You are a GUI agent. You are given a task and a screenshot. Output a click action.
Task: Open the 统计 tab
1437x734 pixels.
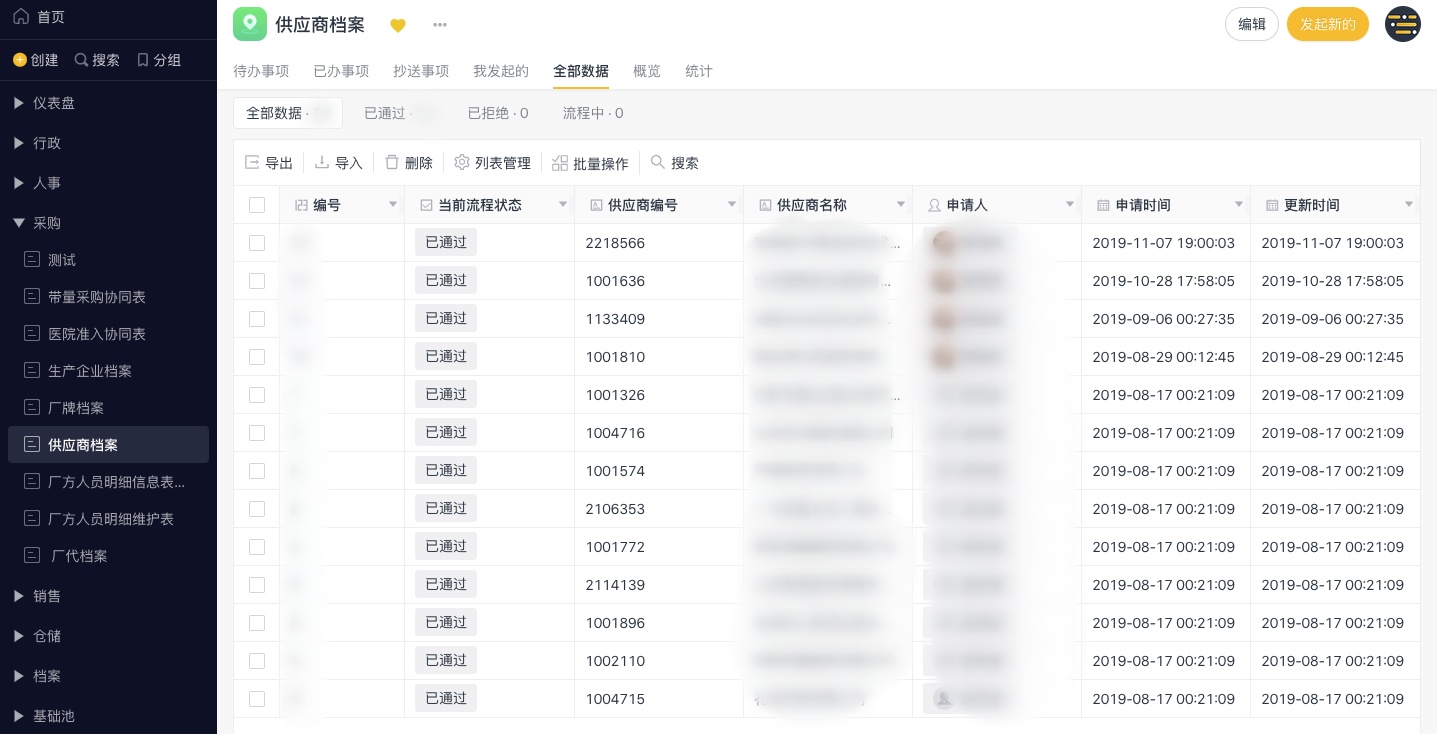click(699, 71)
